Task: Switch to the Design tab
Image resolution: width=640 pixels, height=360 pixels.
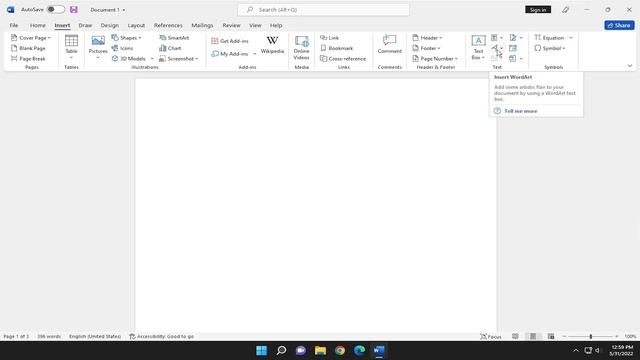Action: (x=109, y=25)
